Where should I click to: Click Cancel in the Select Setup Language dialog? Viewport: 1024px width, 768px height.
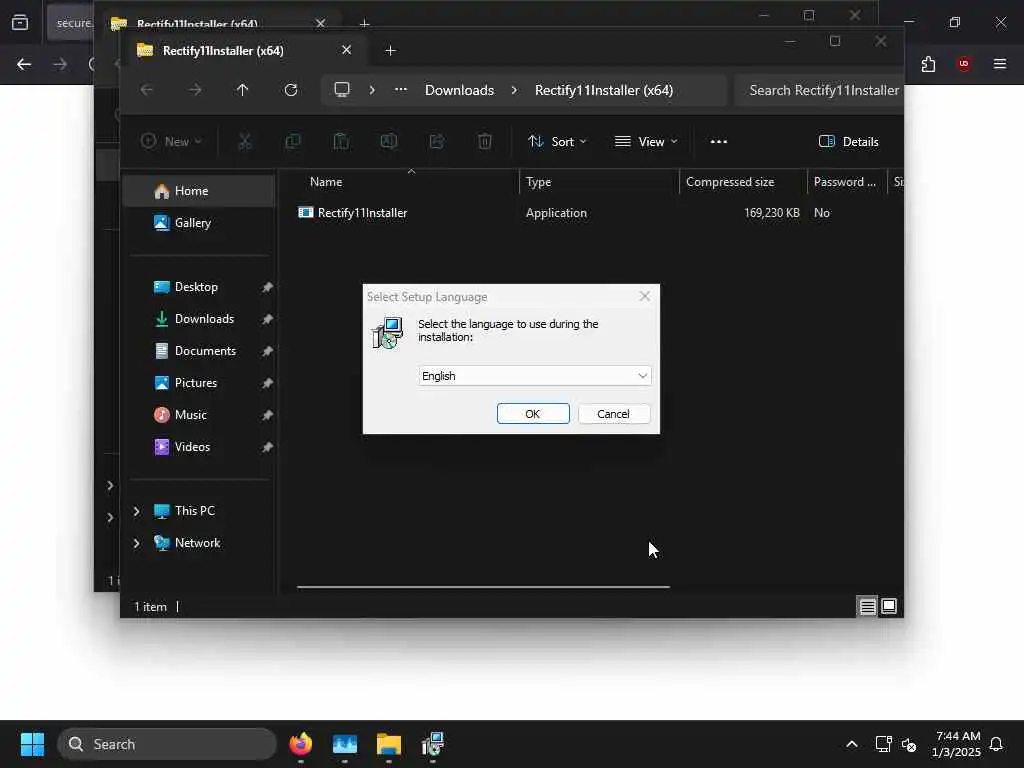613,413
